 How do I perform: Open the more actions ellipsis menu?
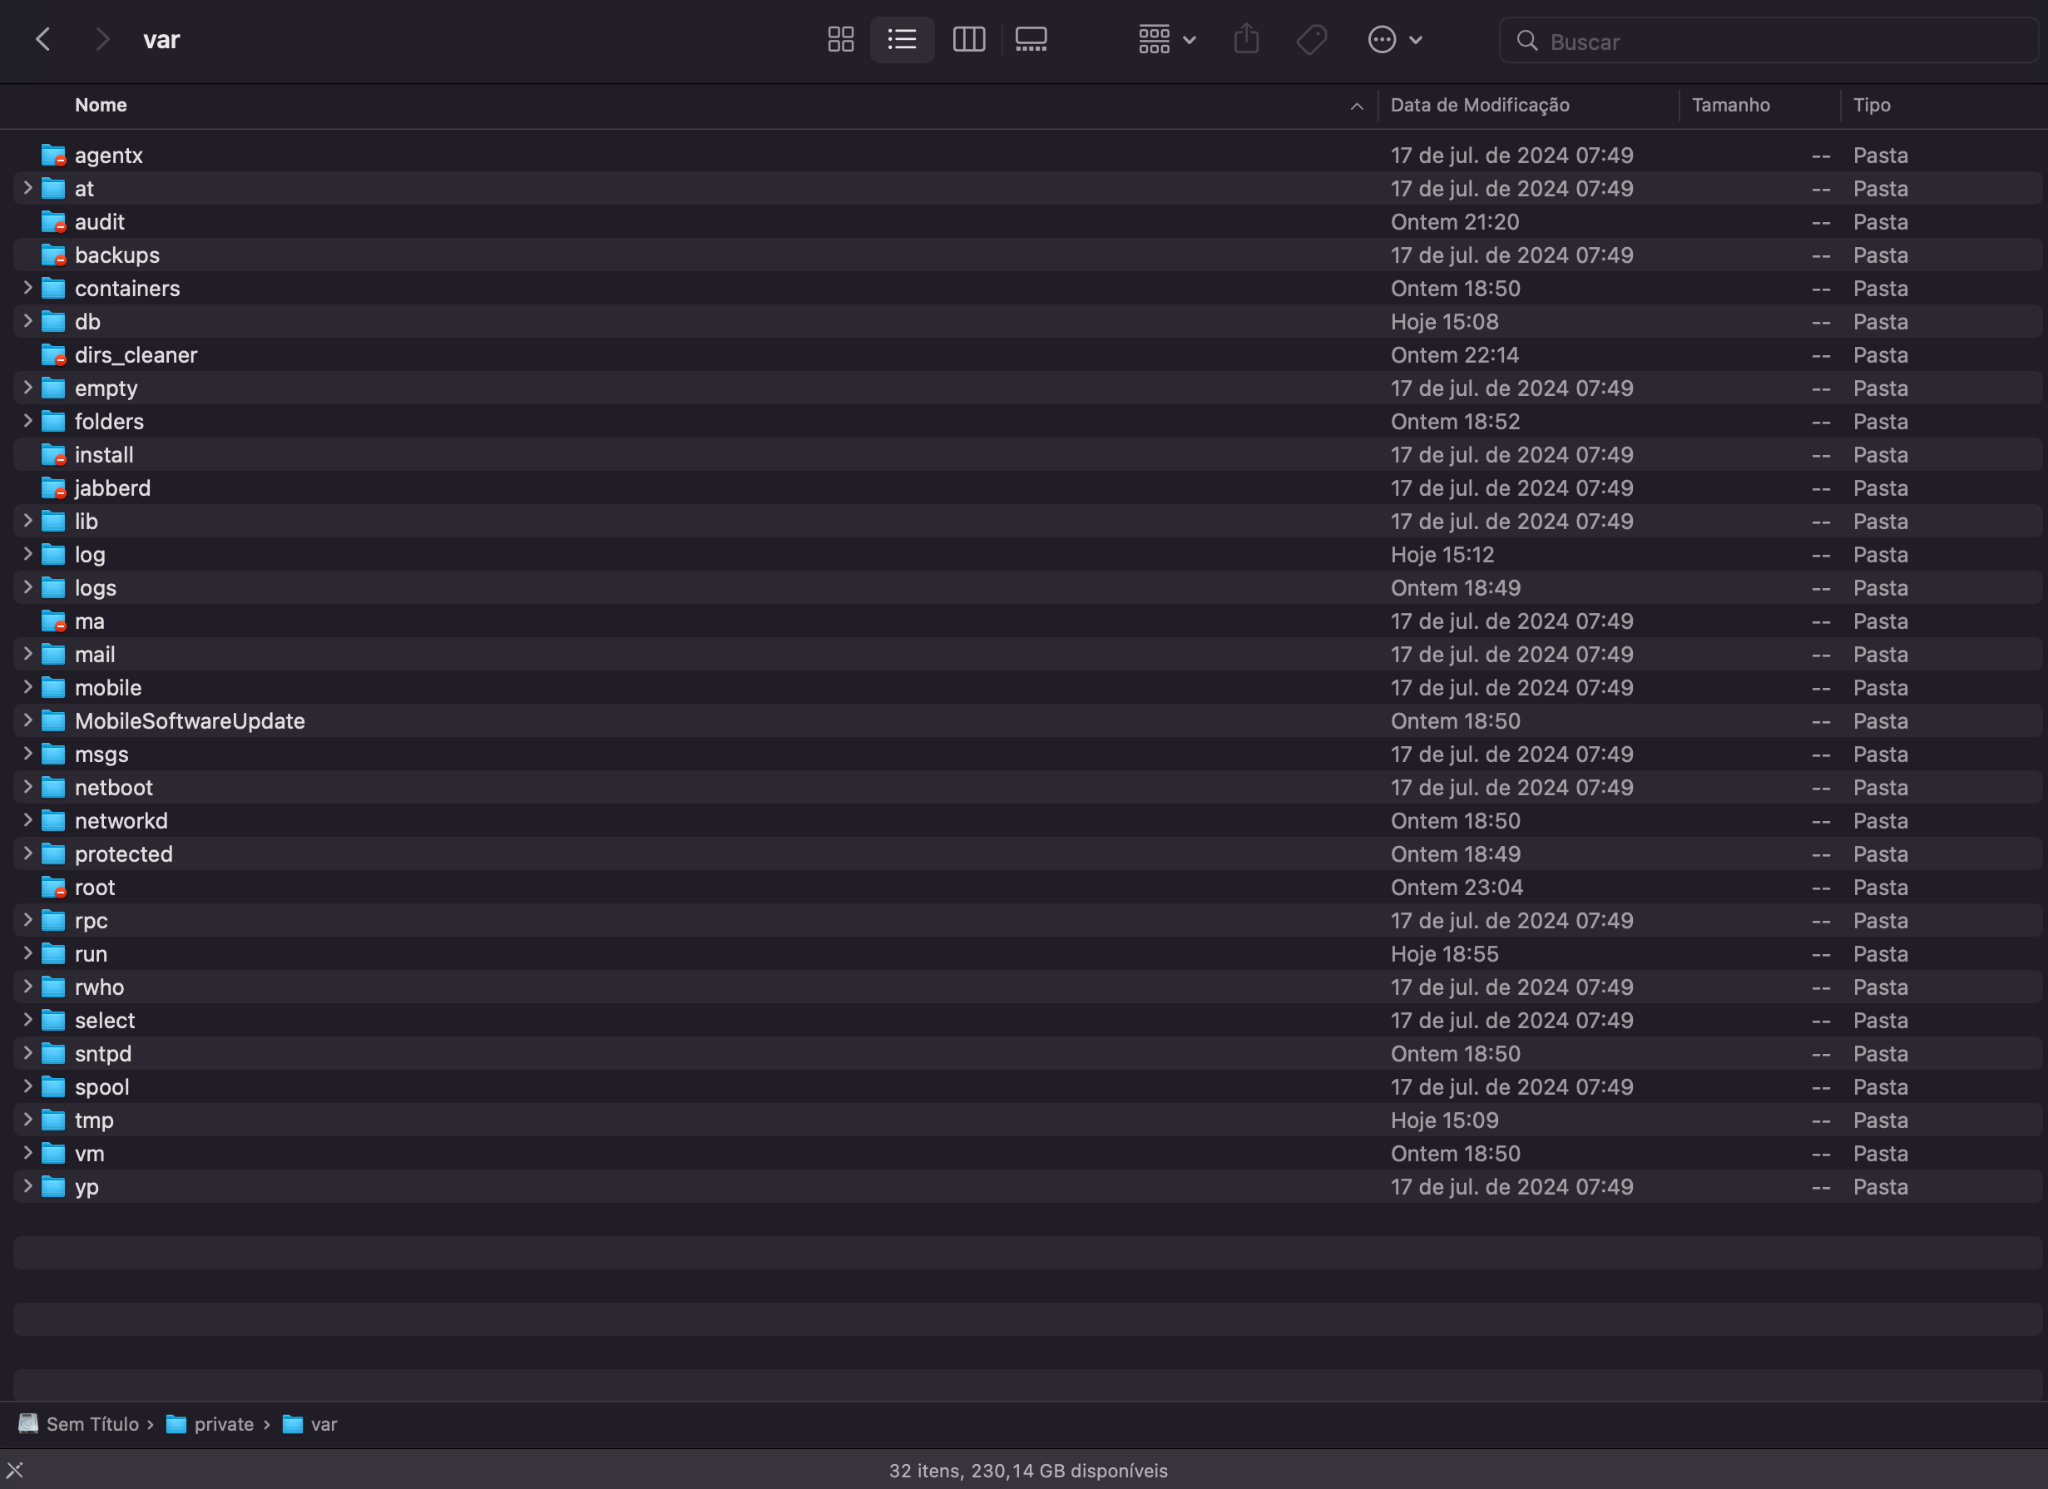pyautogui.click(x=1394, y=40)
